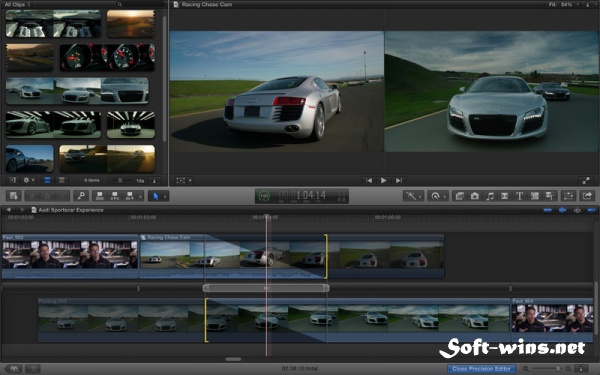Open the All Clips filter pop-up
Image resolution: width=600 pixels, height=375 pixels.
17,4
